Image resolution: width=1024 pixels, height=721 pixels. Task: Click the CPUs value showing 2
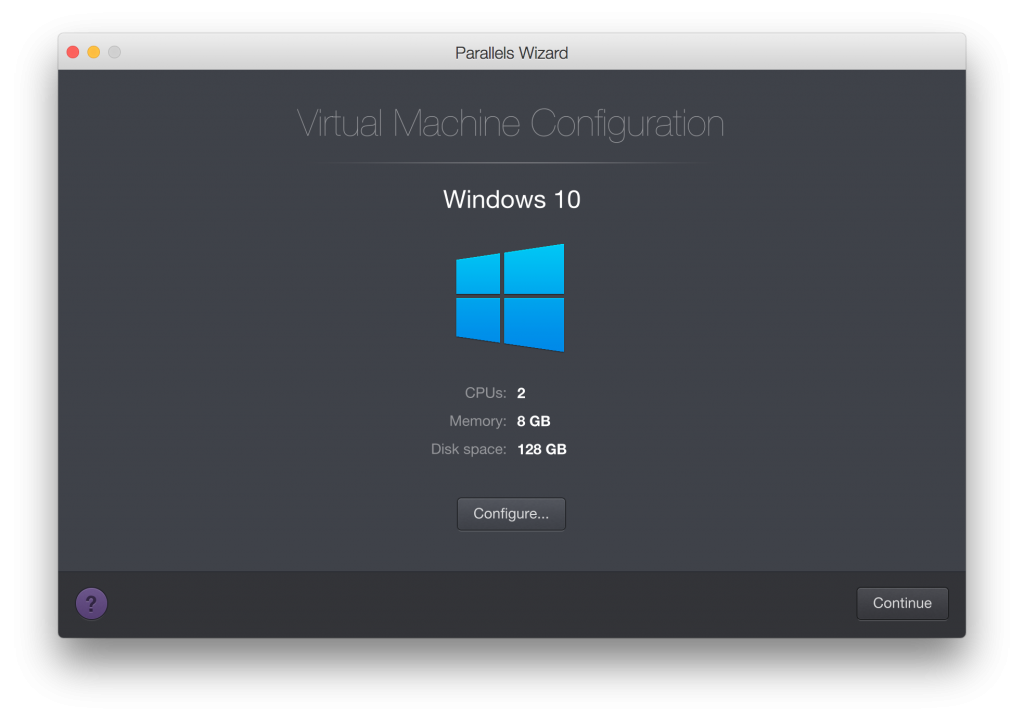pyautogui.click(x=521, y=392)
